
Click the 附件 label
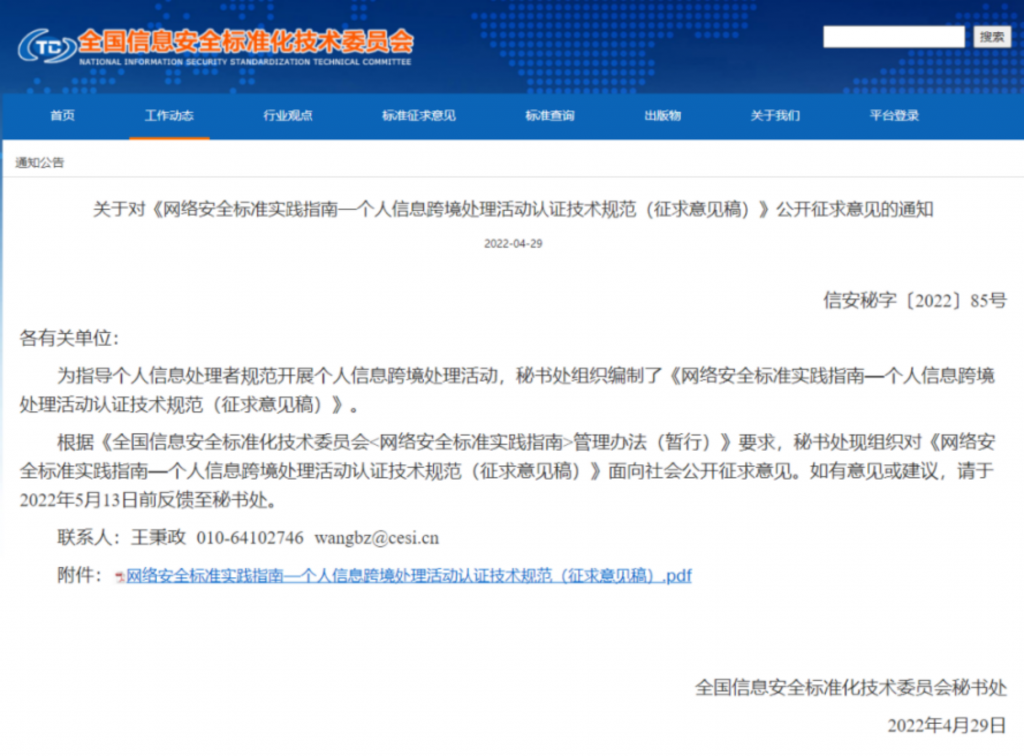pos(80,575)
